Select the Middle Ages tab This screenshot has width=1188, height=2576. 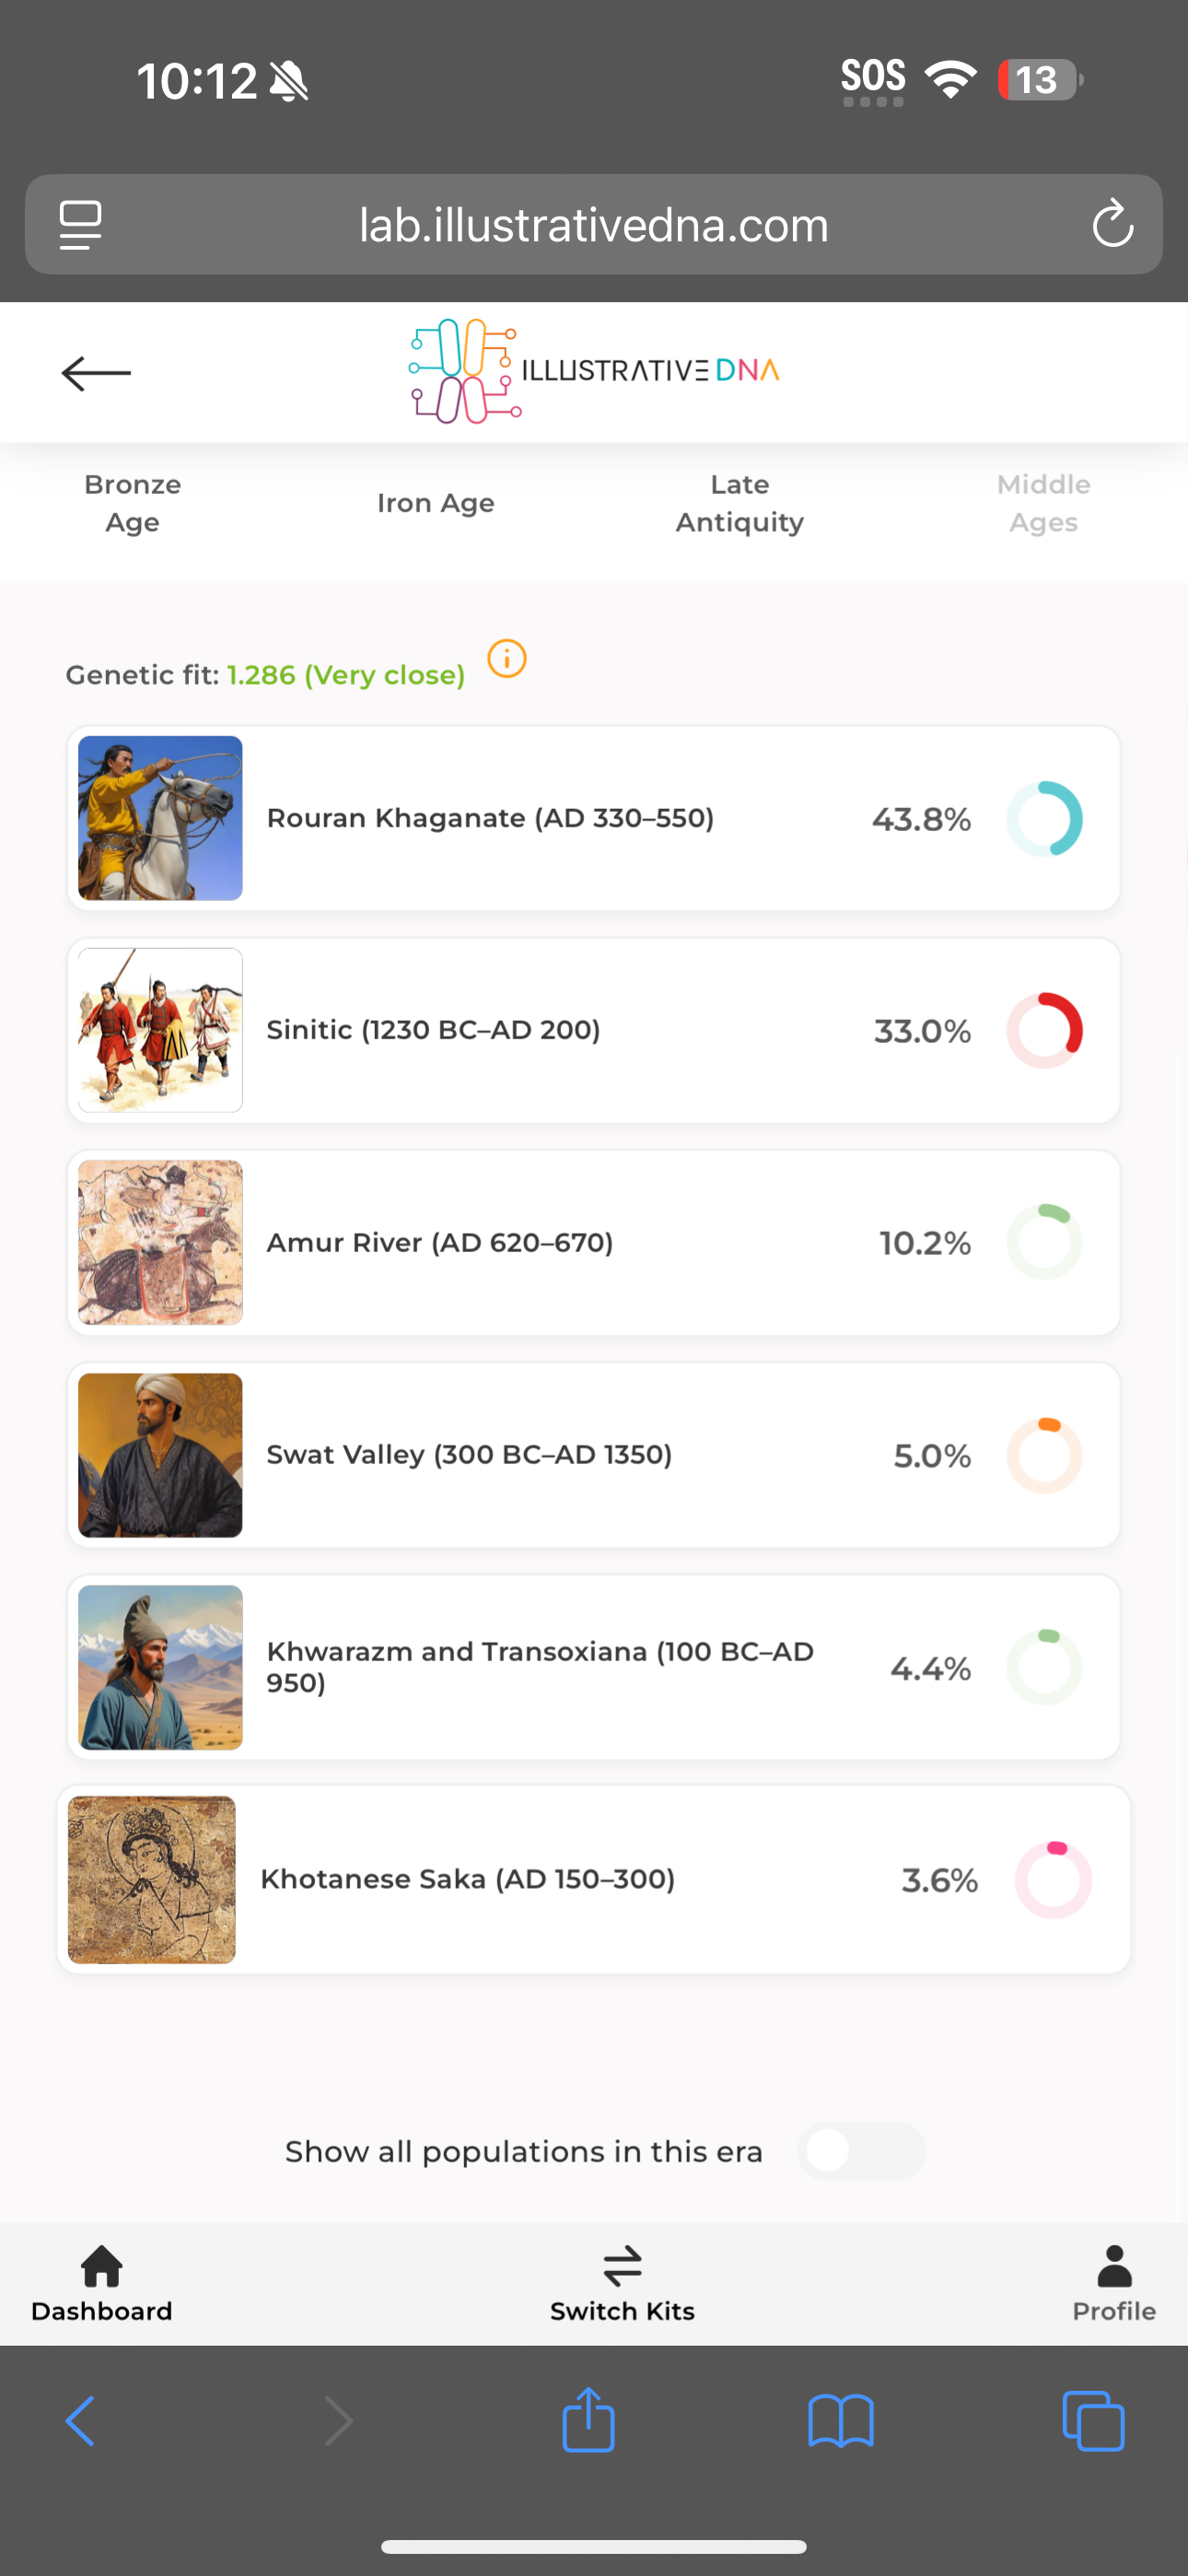coord(1043,503)
